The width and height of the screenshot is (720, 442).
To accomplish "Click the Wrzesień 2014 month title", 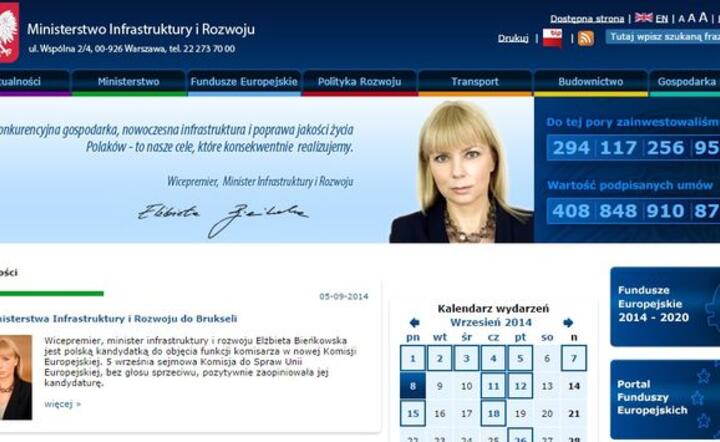I will tap(491, 323).
